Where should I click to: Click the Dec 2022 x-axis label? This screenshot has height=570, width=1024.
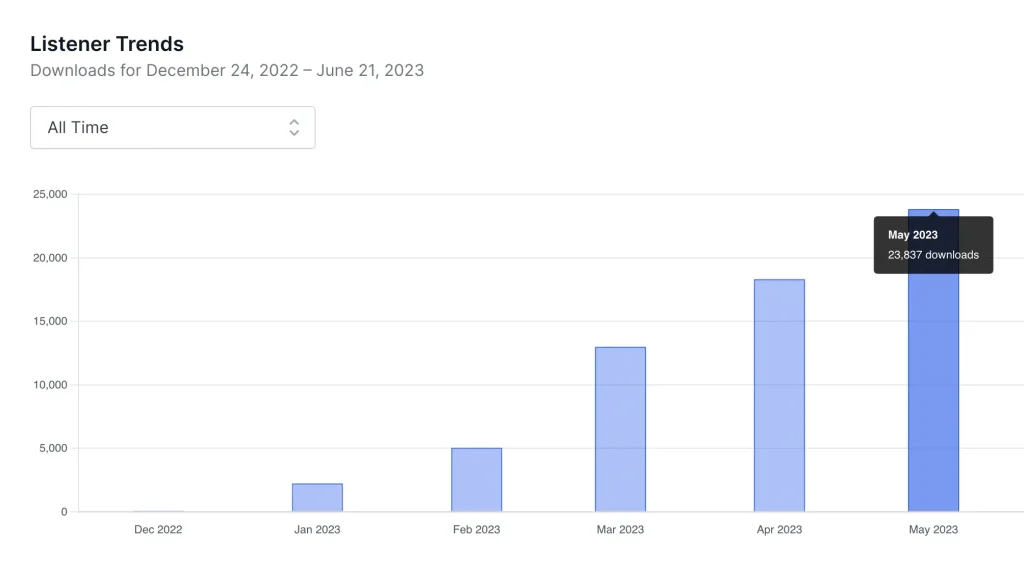point(158,530)
